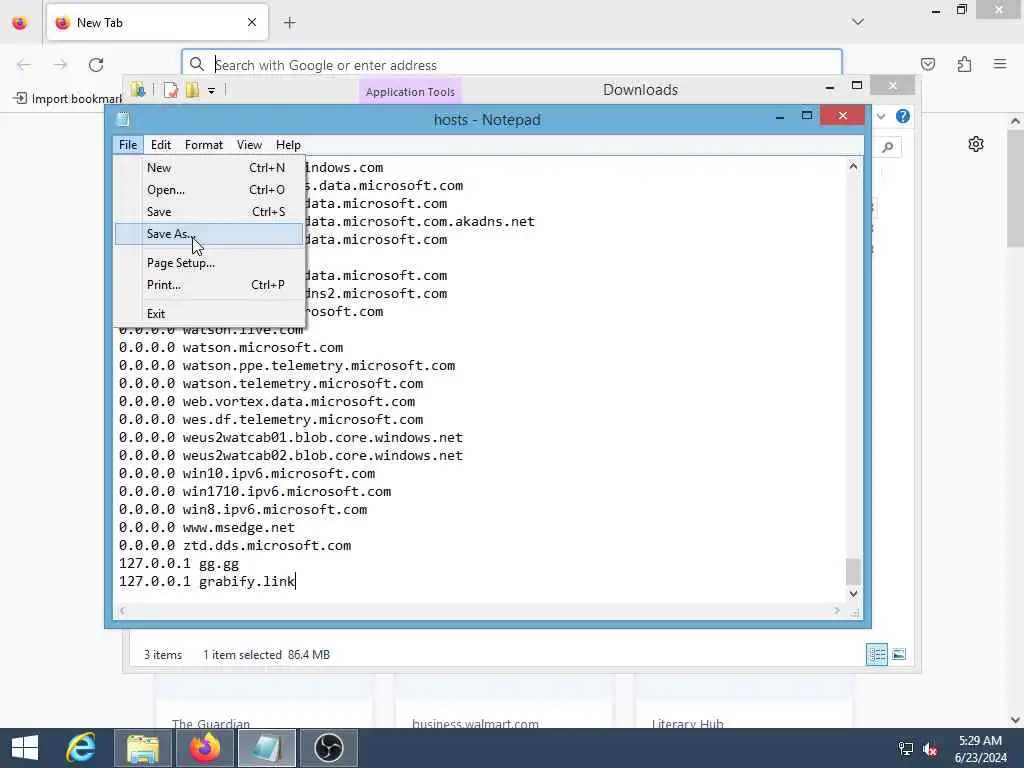Screen dimensions: 1024x768
Task: Select the New Tab tab
Action: (x=157, y=22)
